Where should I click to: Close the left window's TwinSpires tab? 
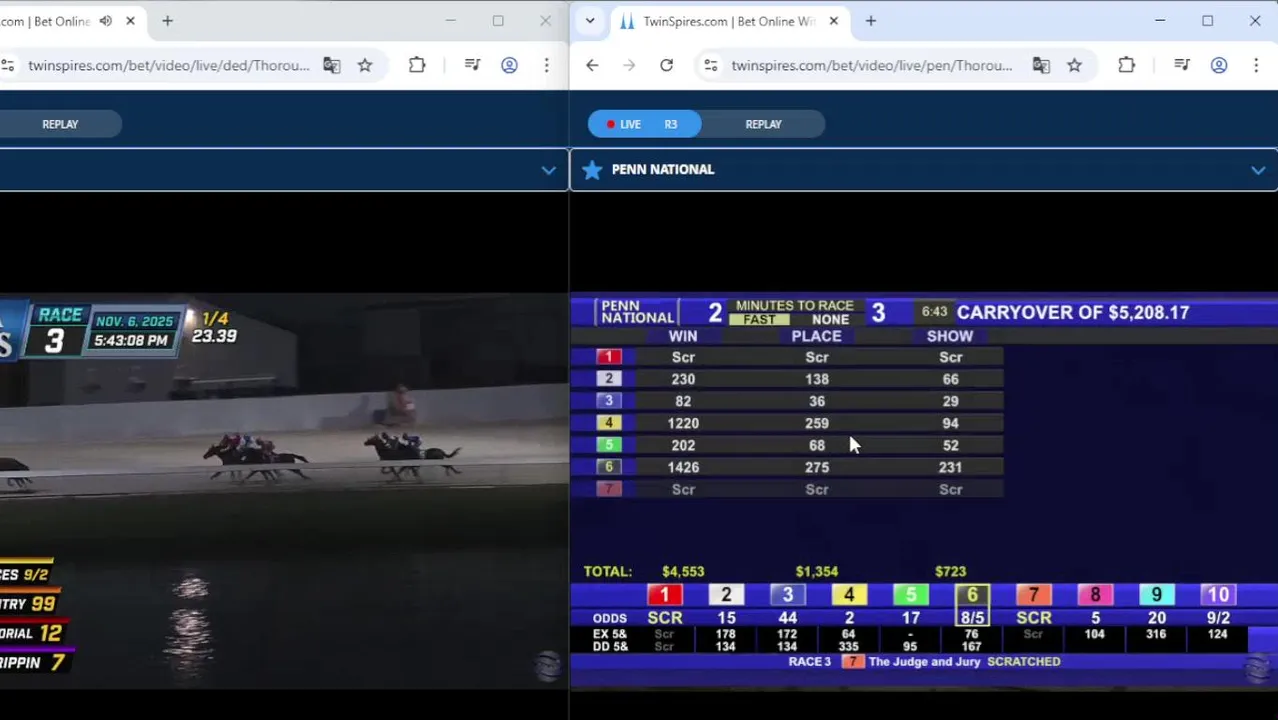point(130,21)
